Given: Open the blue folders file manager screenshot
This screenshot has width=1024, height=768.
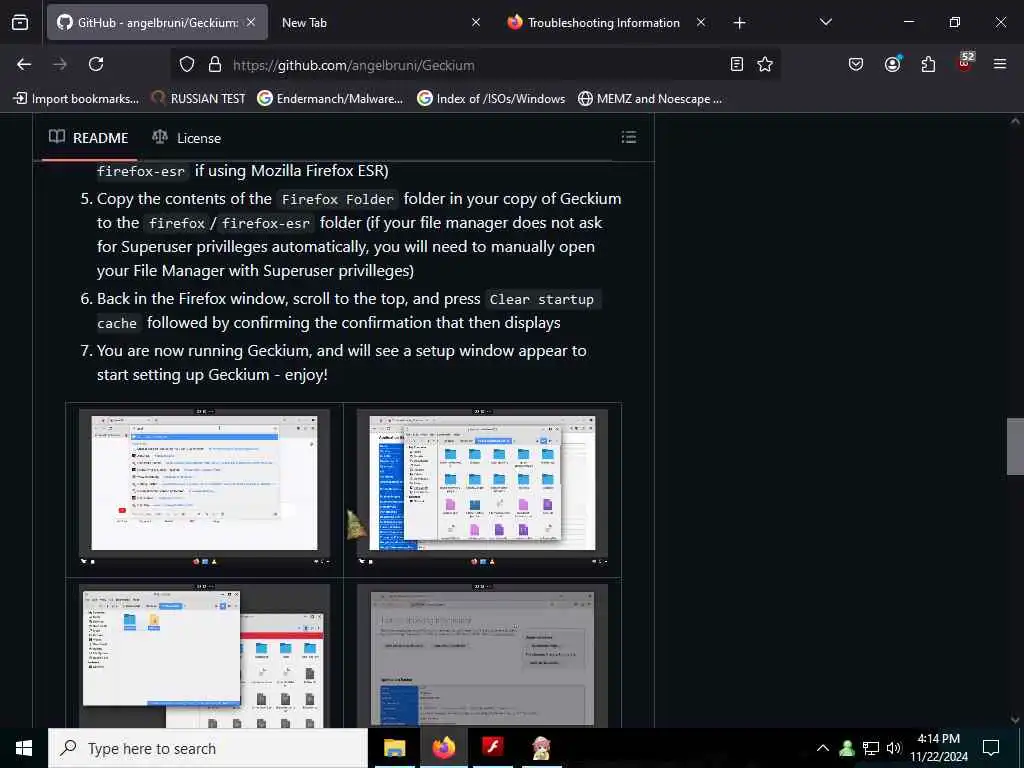Looking at the screenshot, I should pos(482,487).
